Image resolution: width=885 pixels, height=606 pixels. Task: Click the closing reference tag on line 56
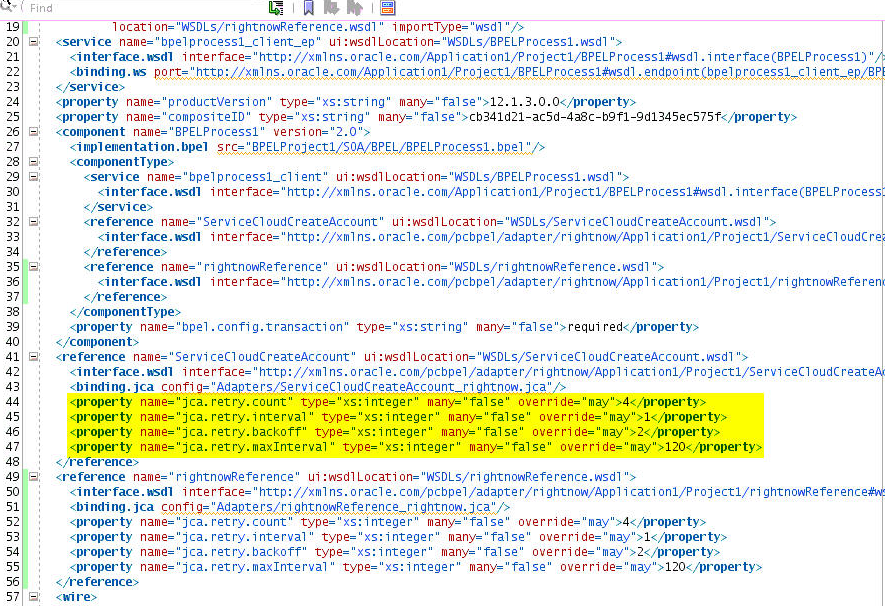point(97,582)
